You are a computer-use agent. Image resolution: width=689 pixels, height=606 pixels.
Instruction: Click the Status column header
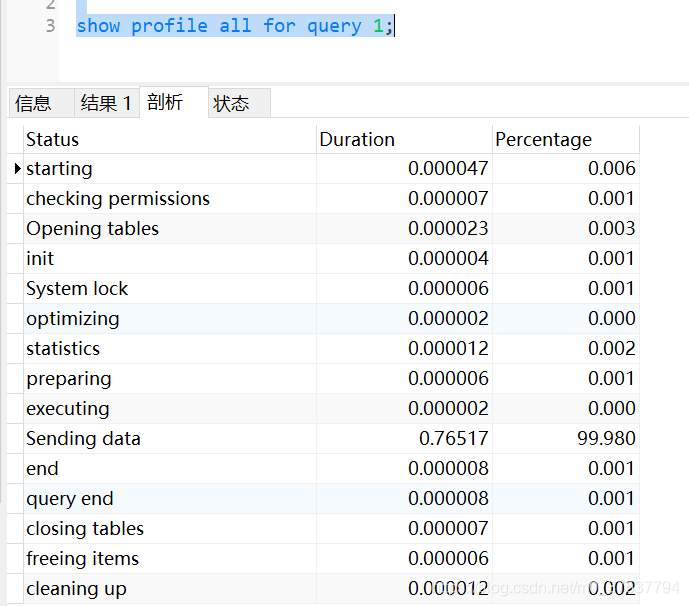(x=170, y=139)
